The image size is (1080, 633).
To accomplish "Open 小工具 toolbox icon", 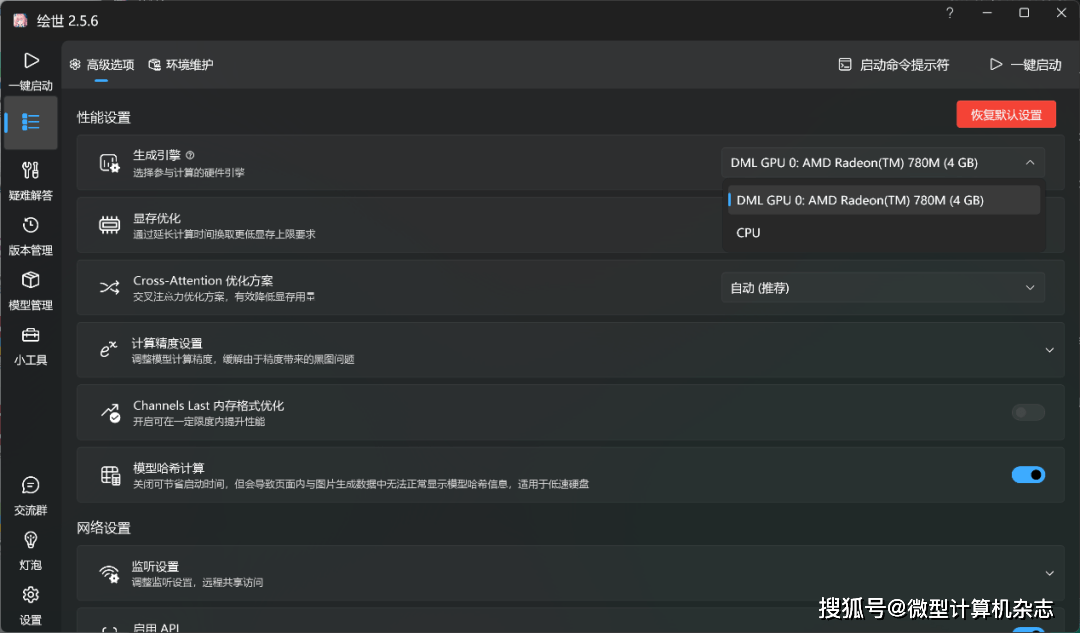I will click(30, 336).
